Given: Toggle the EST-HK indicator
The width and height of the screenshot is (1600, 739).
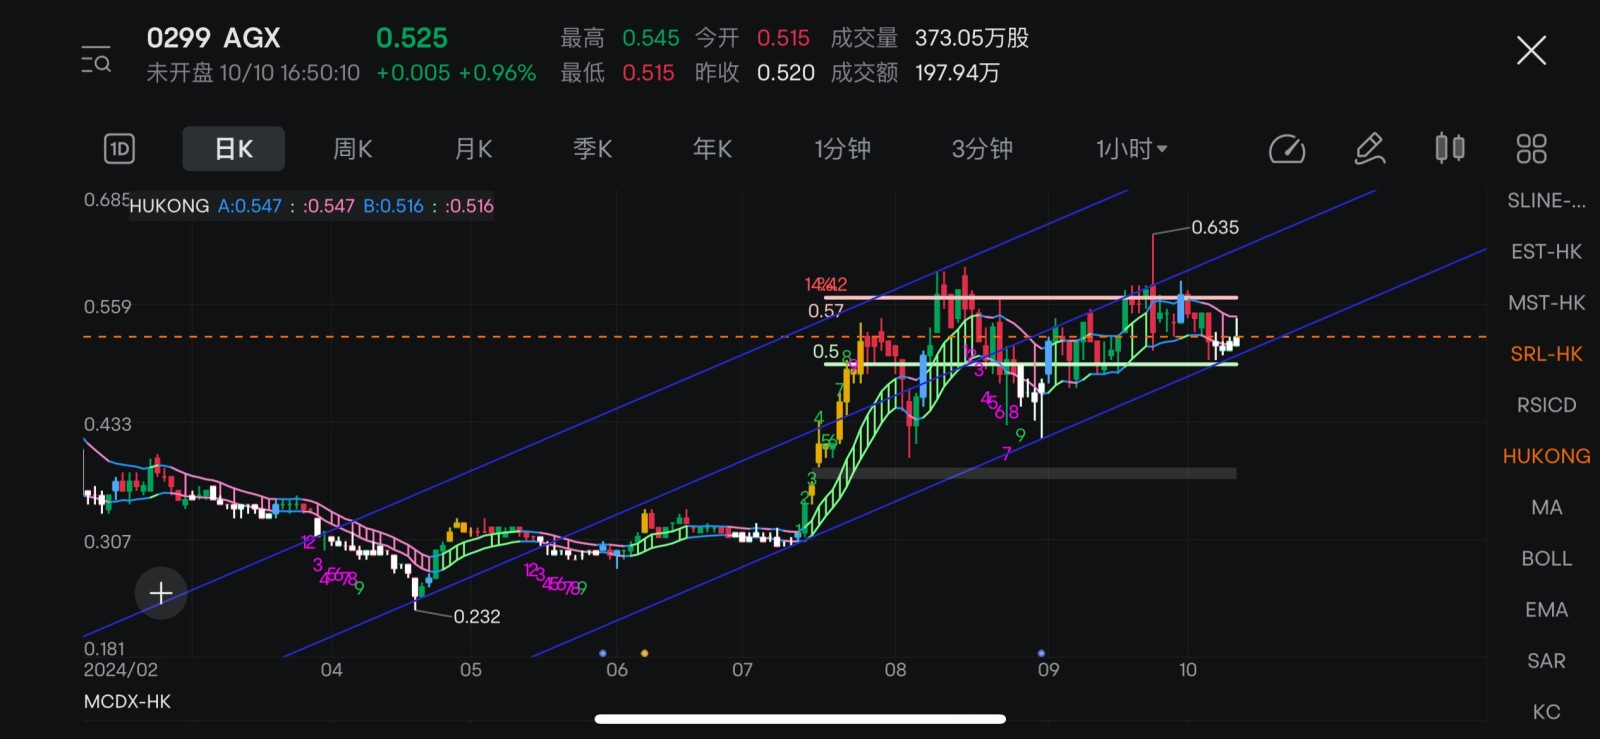Looking at the screenshot, I should [1546, 251].
